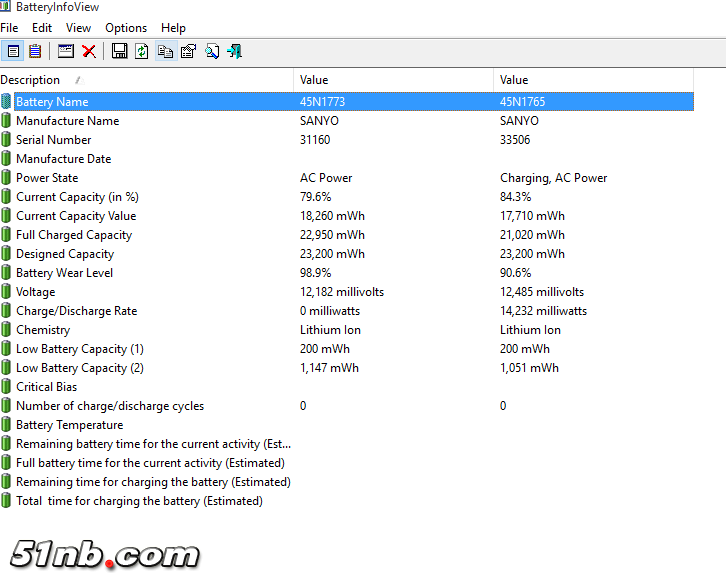Exit via the door icon in the toolbar

(x=235, y=51)
